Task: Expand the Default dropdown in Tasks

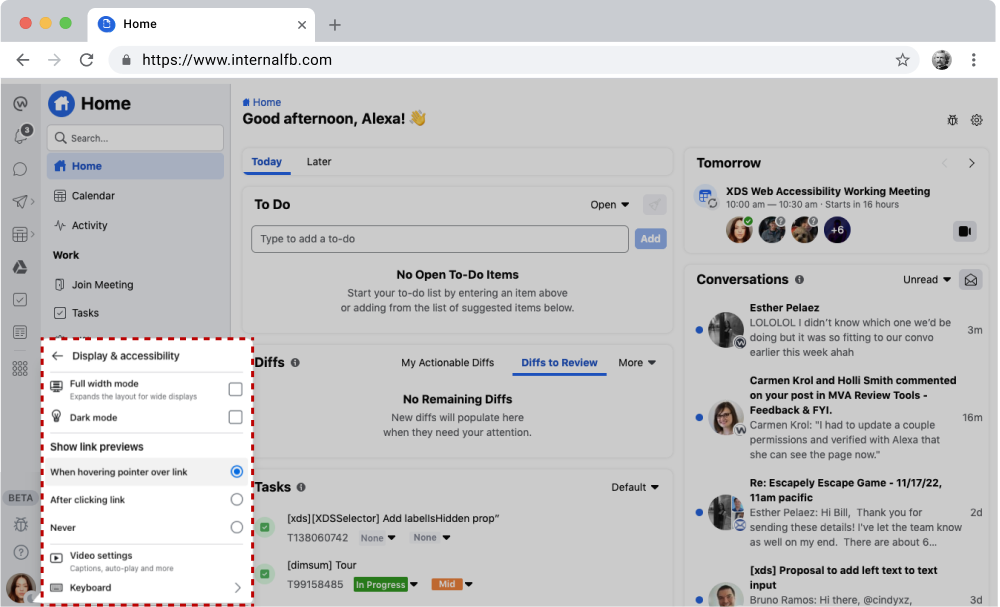Action: click(x=635, y=488)
